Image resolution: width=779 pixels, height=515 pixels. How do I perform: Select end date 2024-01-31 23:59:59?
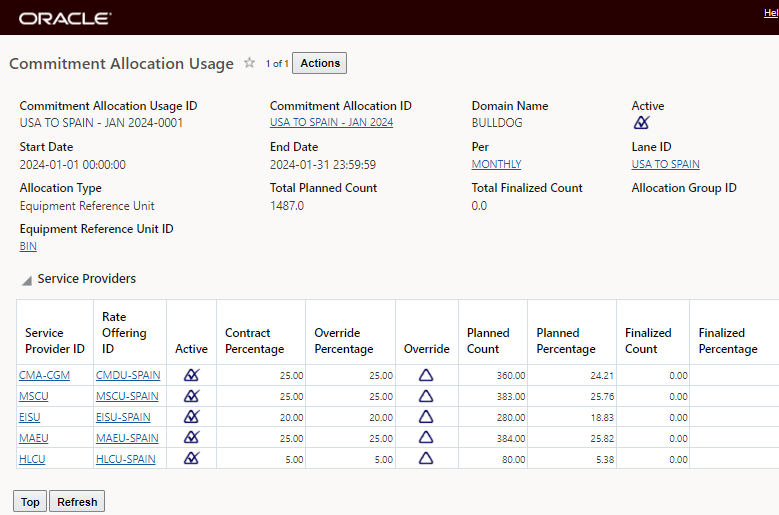point(323,165)
